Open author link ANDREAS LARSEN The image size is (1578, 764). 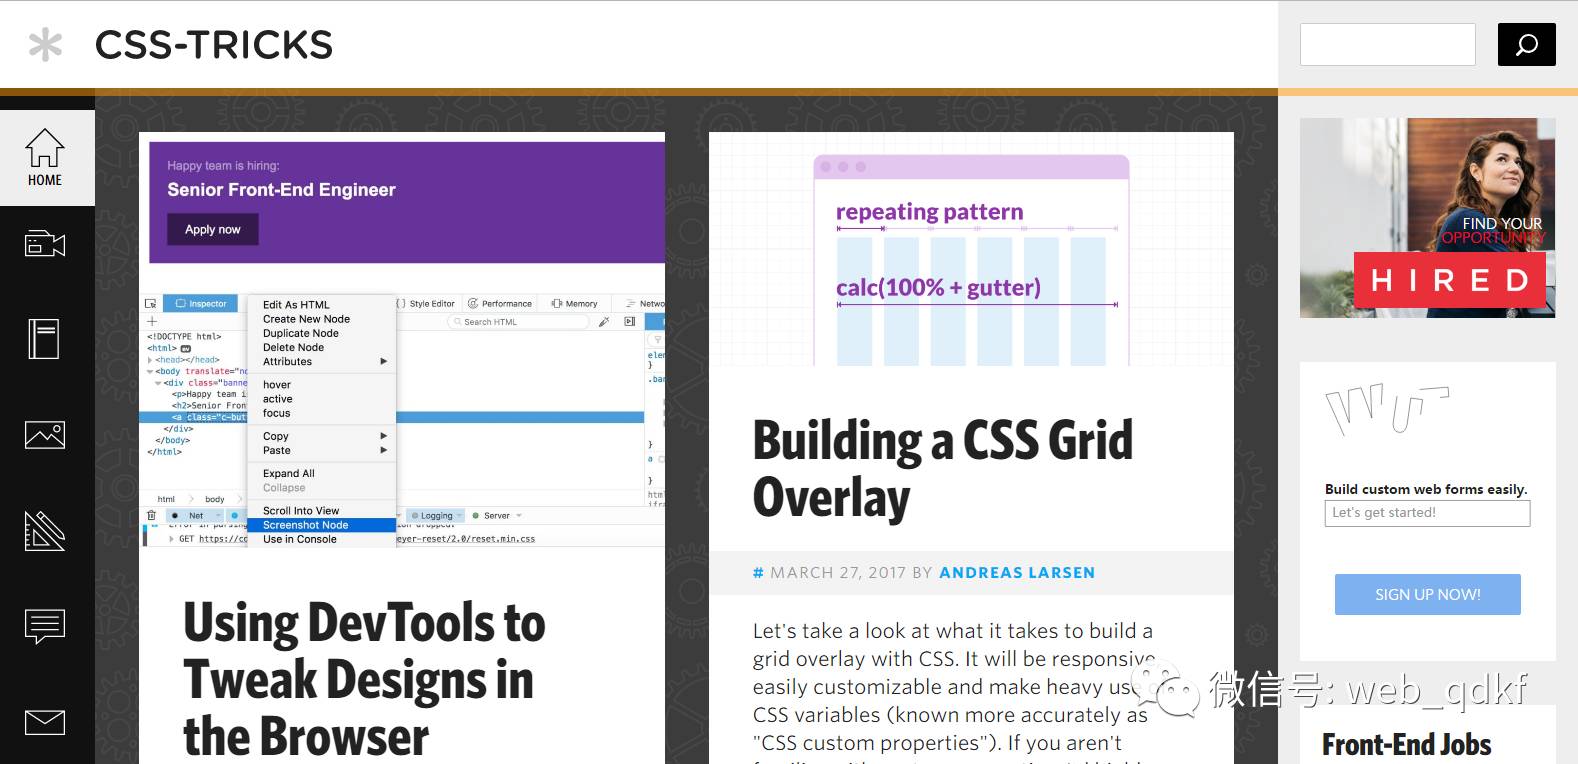pos(1017,573)
